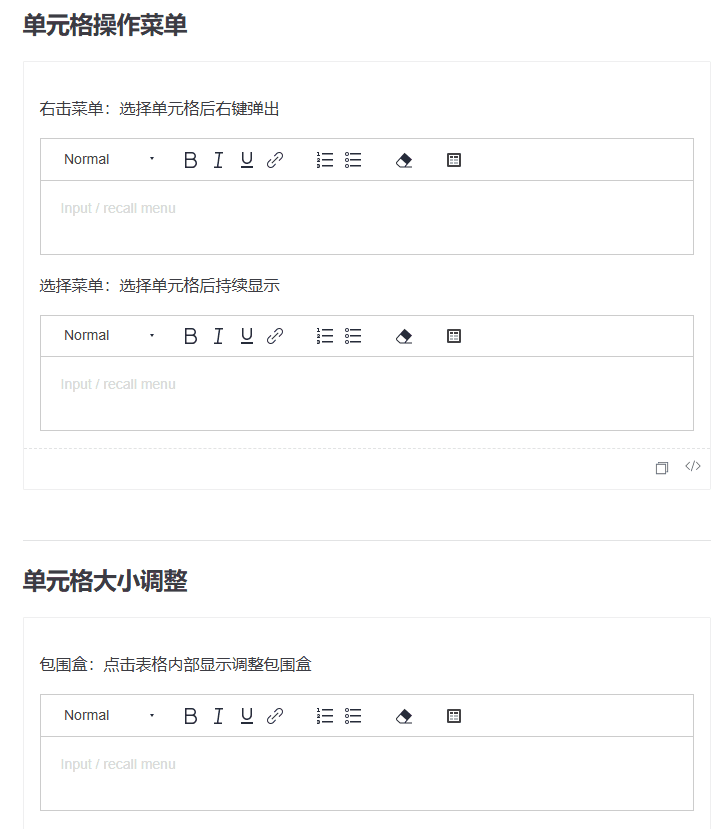Toggle Underline in the select-menu editor
725x829 pixels.
coord(246,336)
